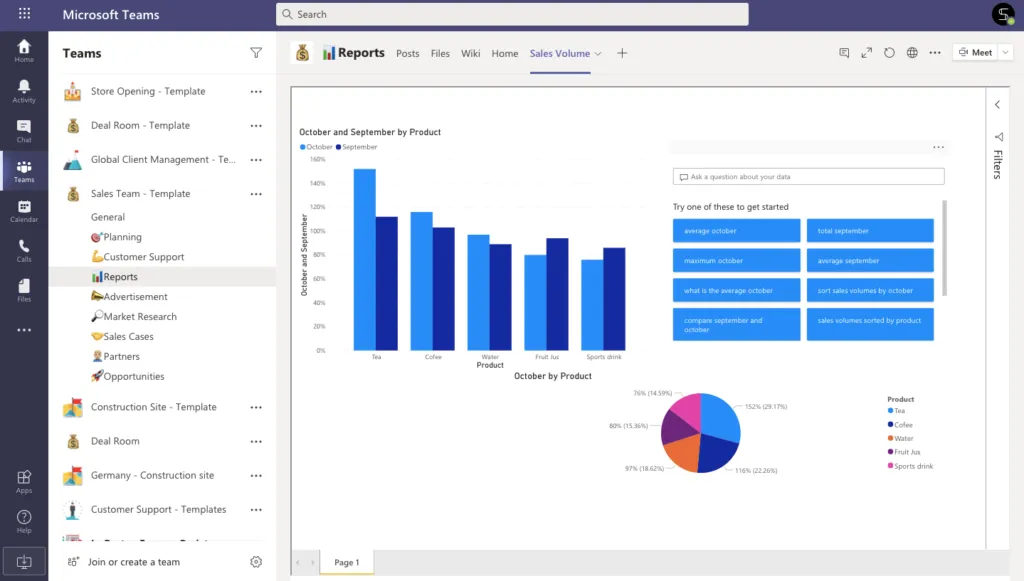Show the tab conversation icon
1024x581 pixels.
coord(844,53)
